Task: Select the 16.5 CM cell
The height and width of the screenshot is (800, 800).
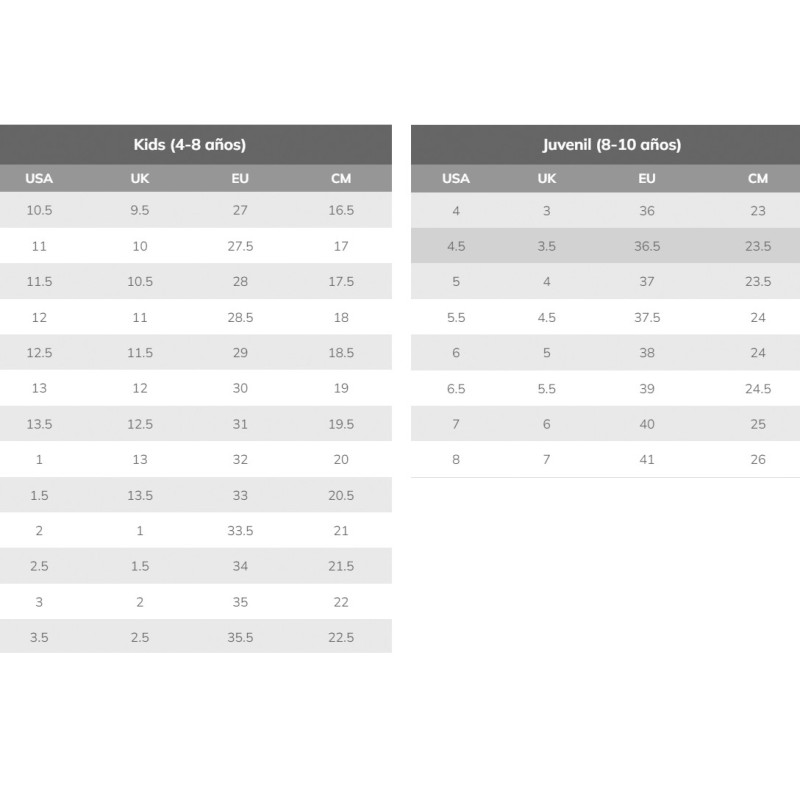Action: pos(341,210)
